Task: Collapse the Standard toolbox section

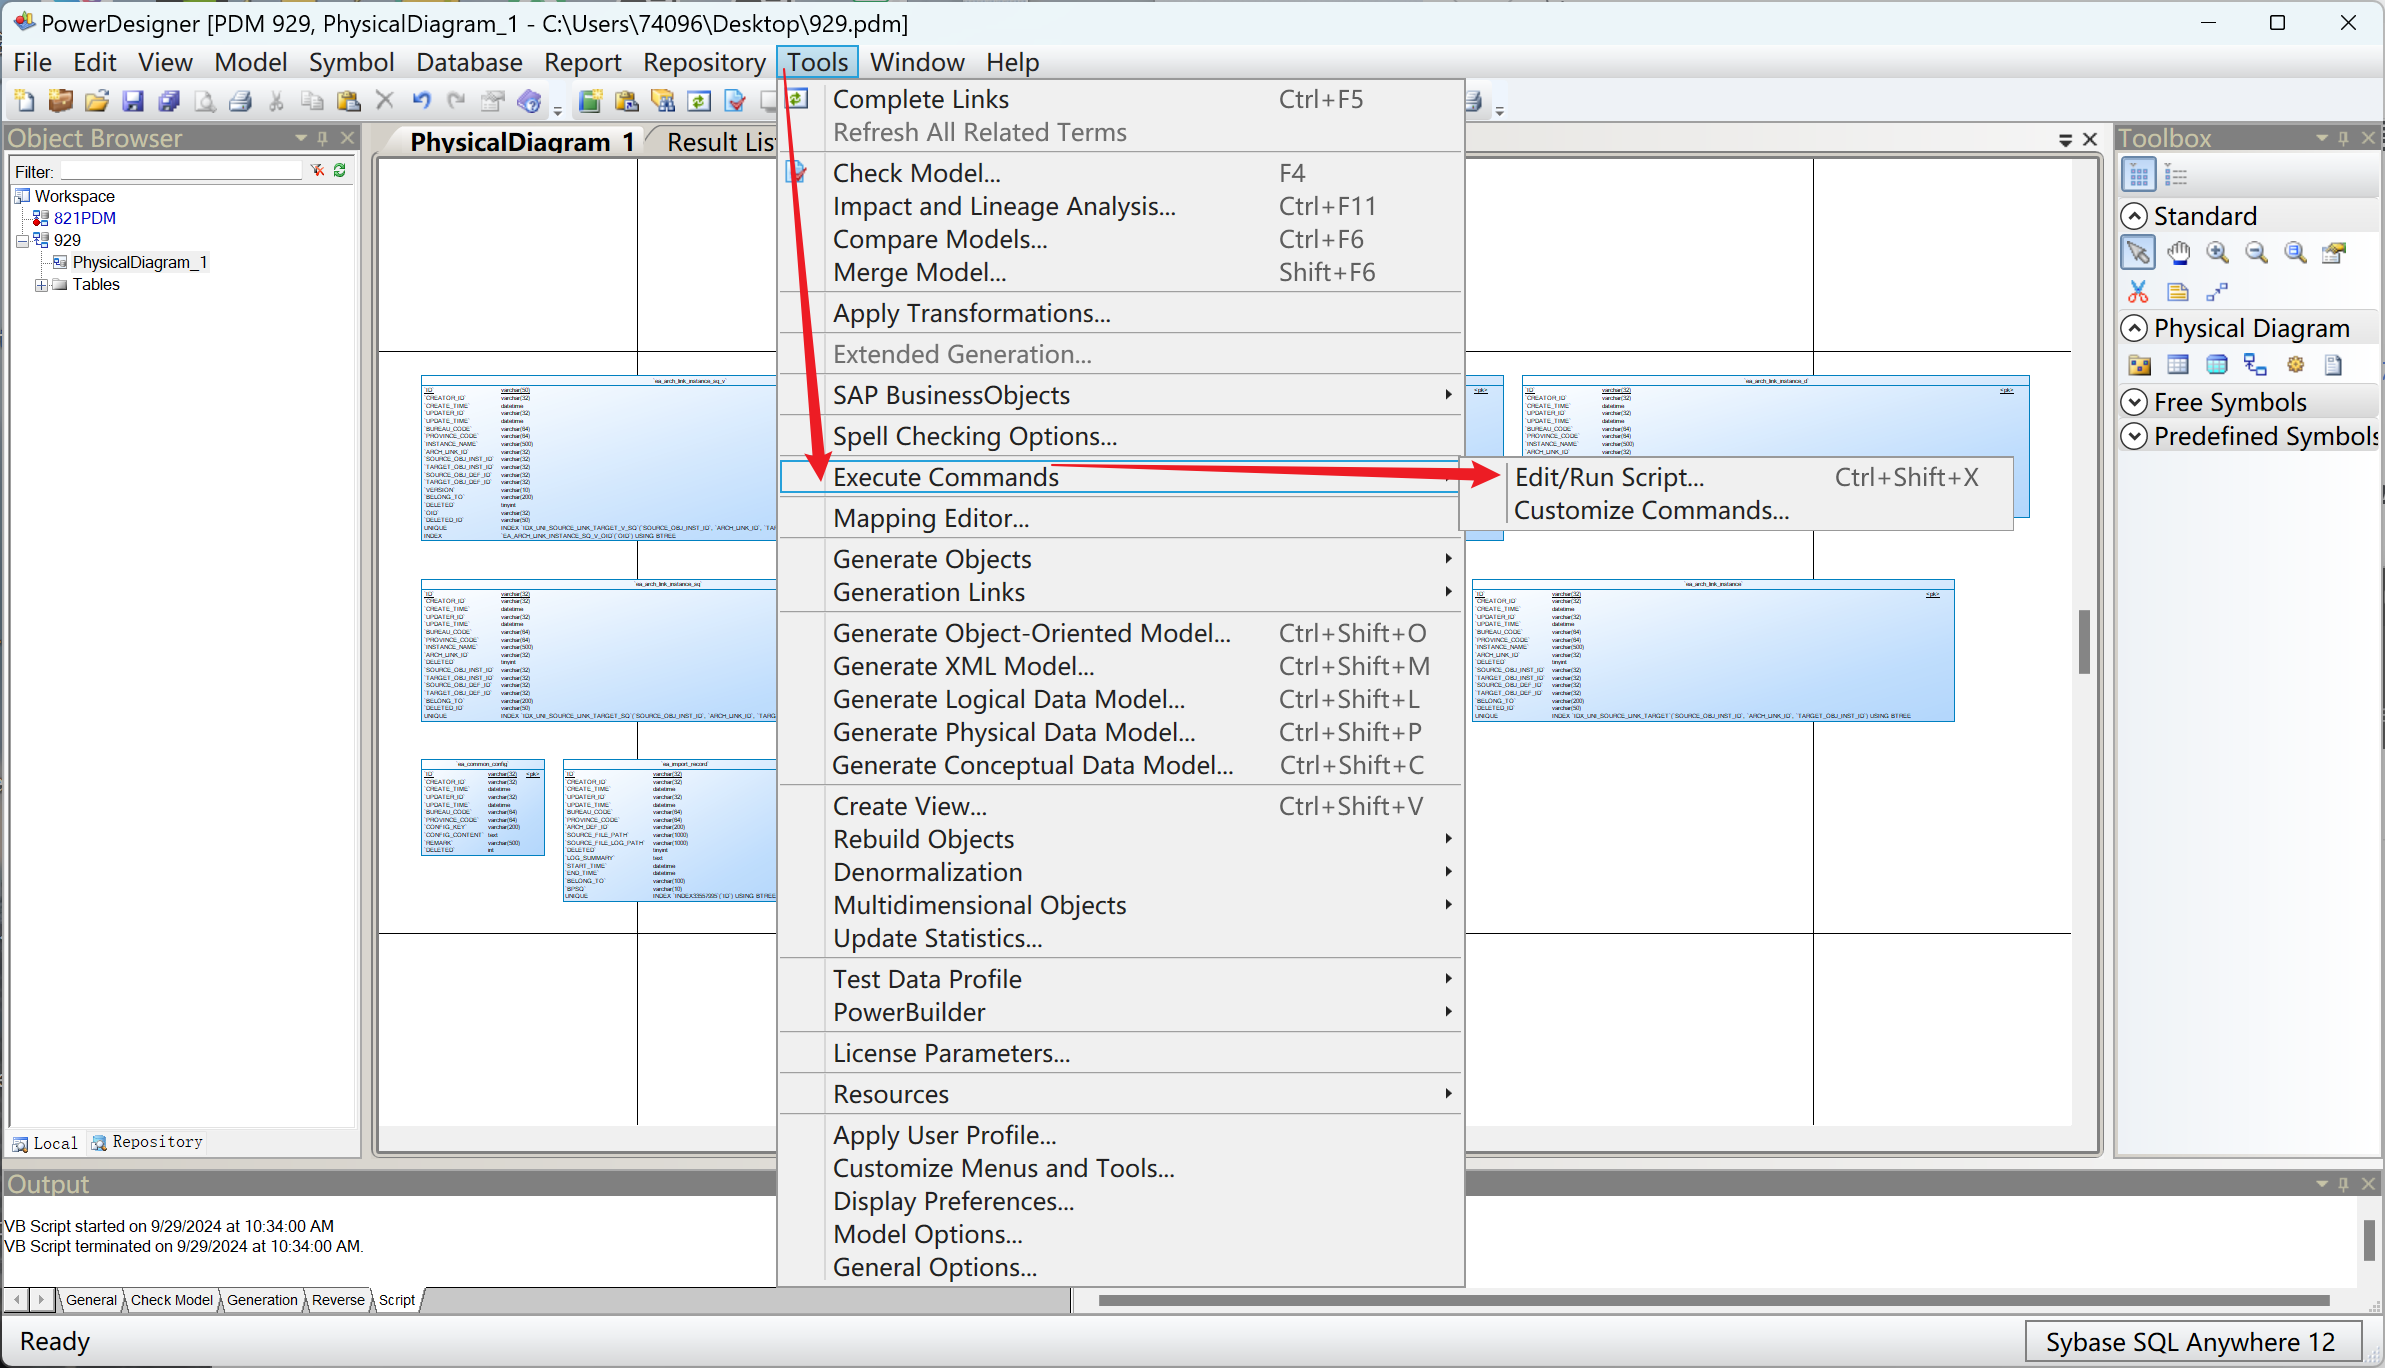Action: tap(2134, 216)
